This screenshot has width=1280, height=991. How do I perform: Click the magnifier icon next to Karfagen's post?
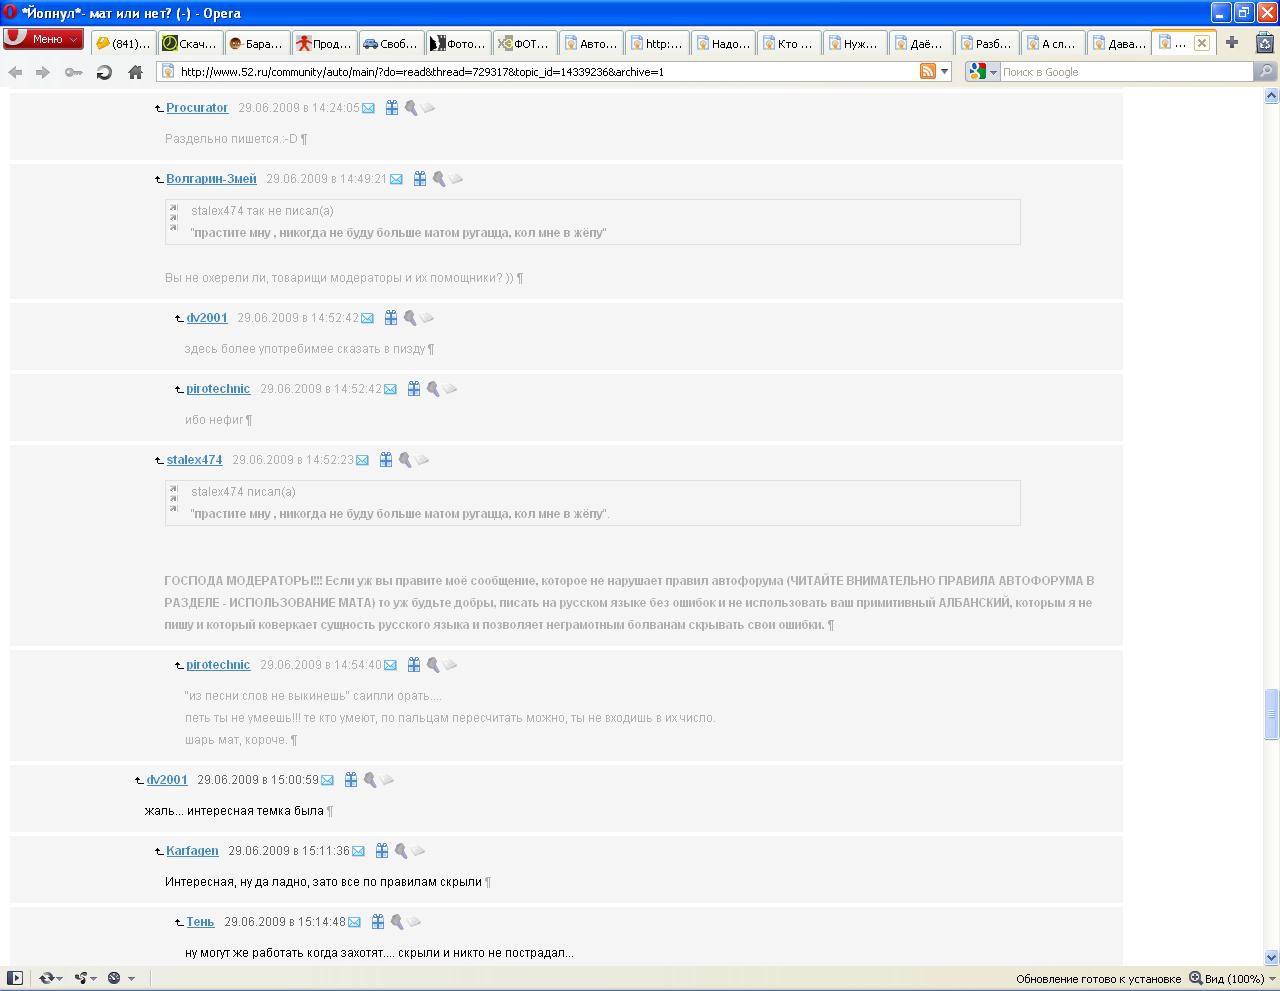pos(400,851)
